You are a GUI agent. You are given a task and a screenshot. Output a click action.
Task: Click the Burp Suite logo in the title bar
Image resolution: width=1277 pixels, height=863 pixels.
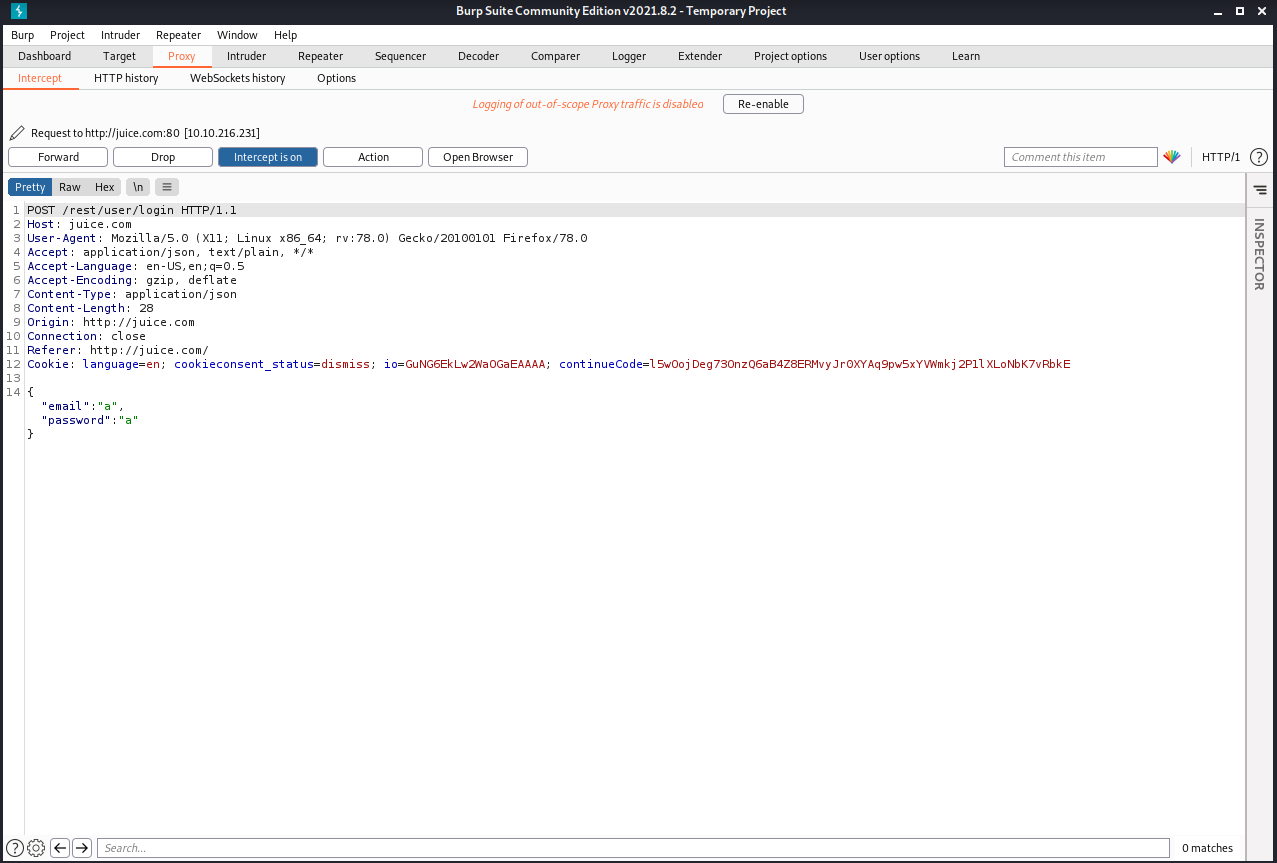(19, 11)
